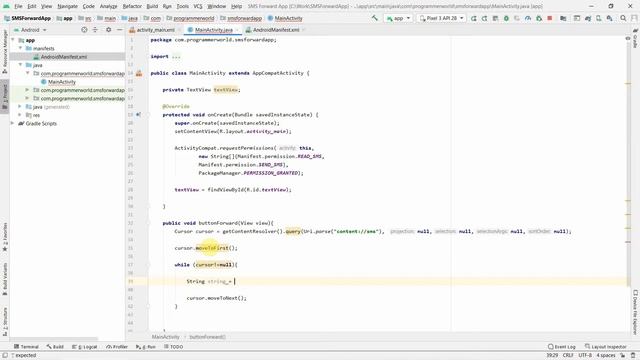This screenshot has height=360, width=640.
Task: Click the UTF-8 encoding in status bar
Action: pyautogui.click(x=585, y=356)
